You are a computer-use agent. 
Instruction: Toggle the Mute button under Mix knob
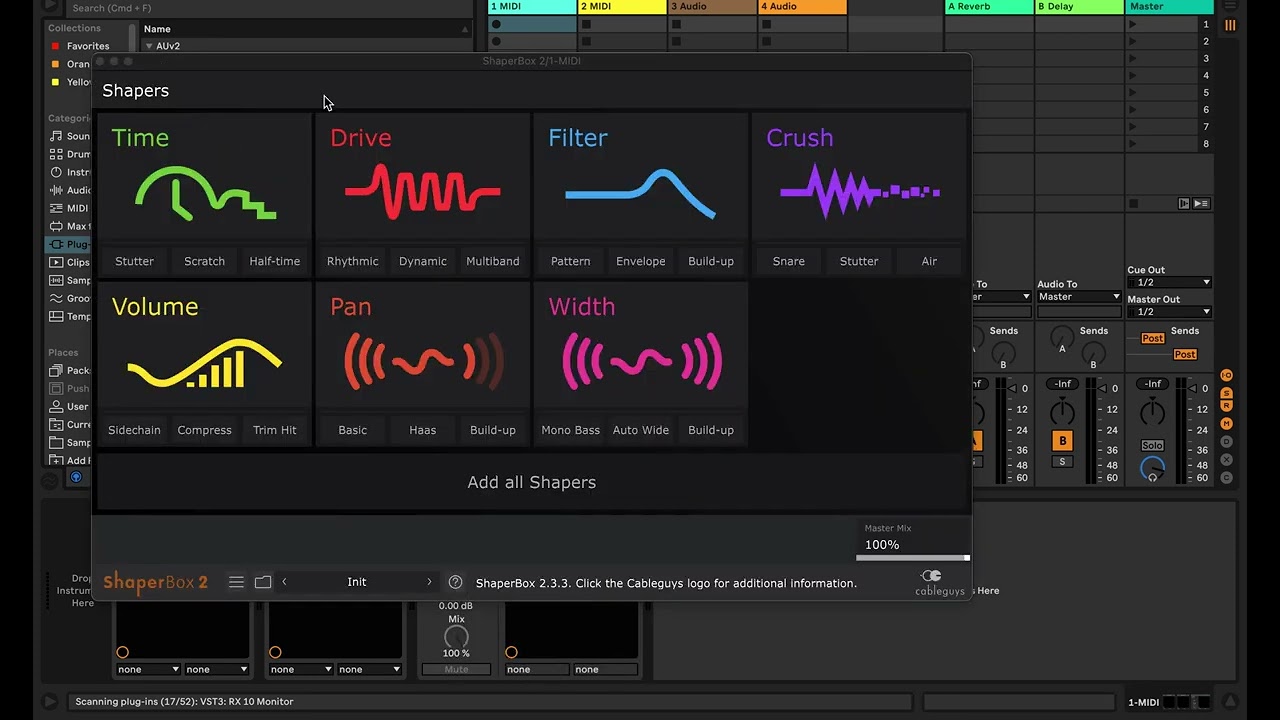456,669
